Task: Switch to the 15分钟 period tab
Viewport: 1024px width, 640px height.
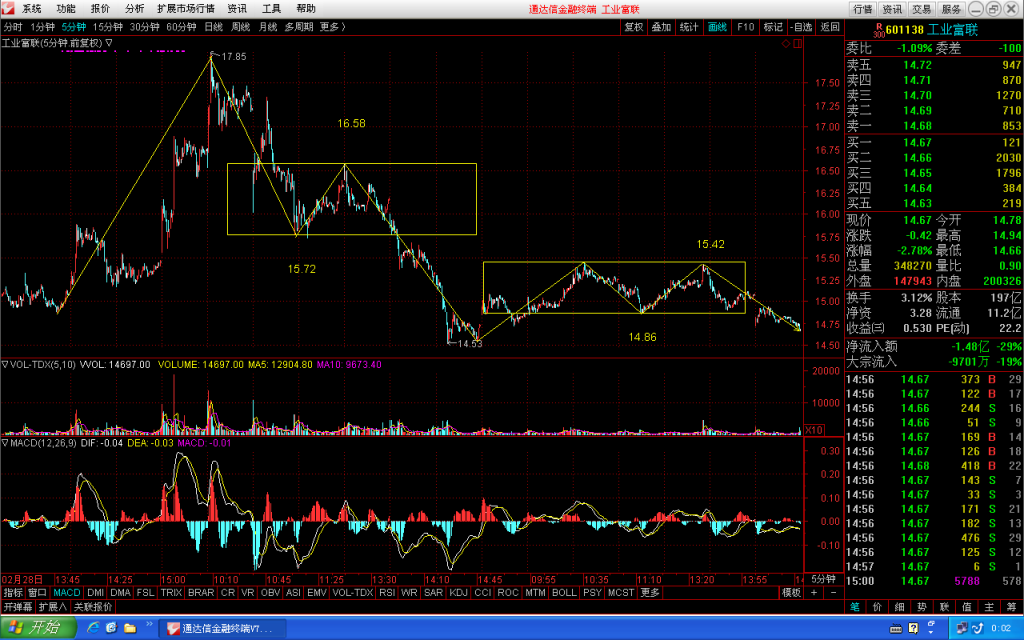Action: coord(108,27)
